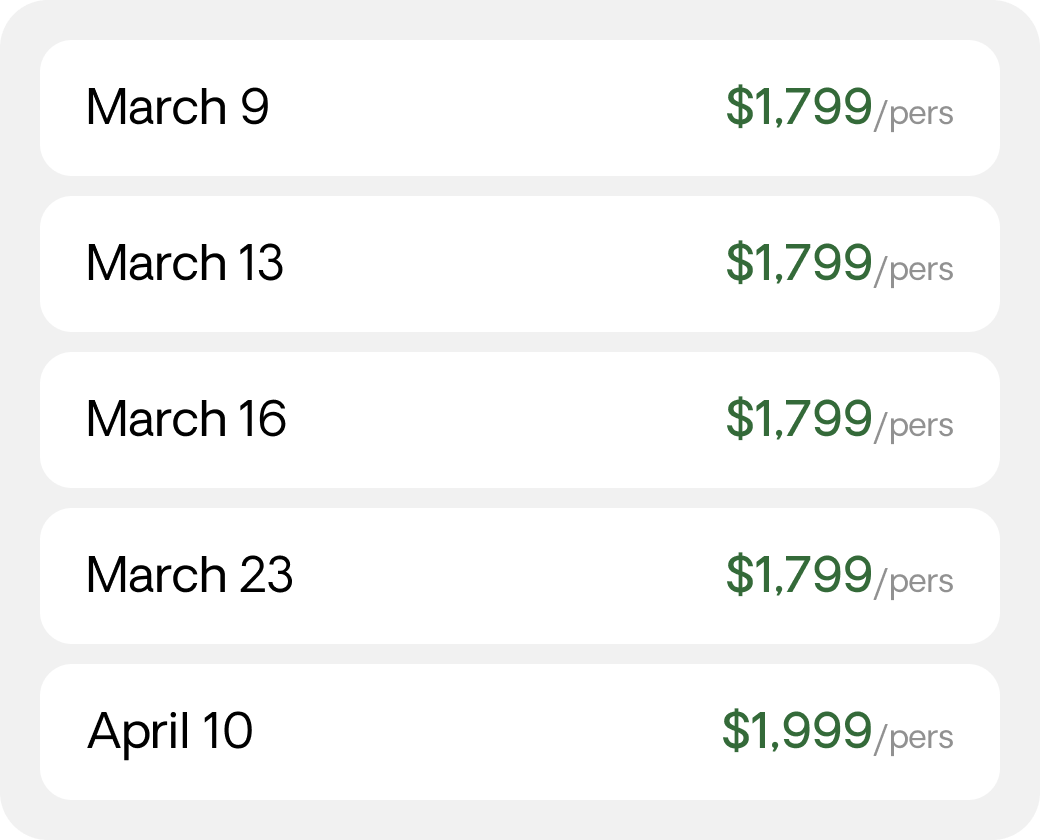Select the March 13 departure row
This screenshot has width=1040, height=840.
520,264
